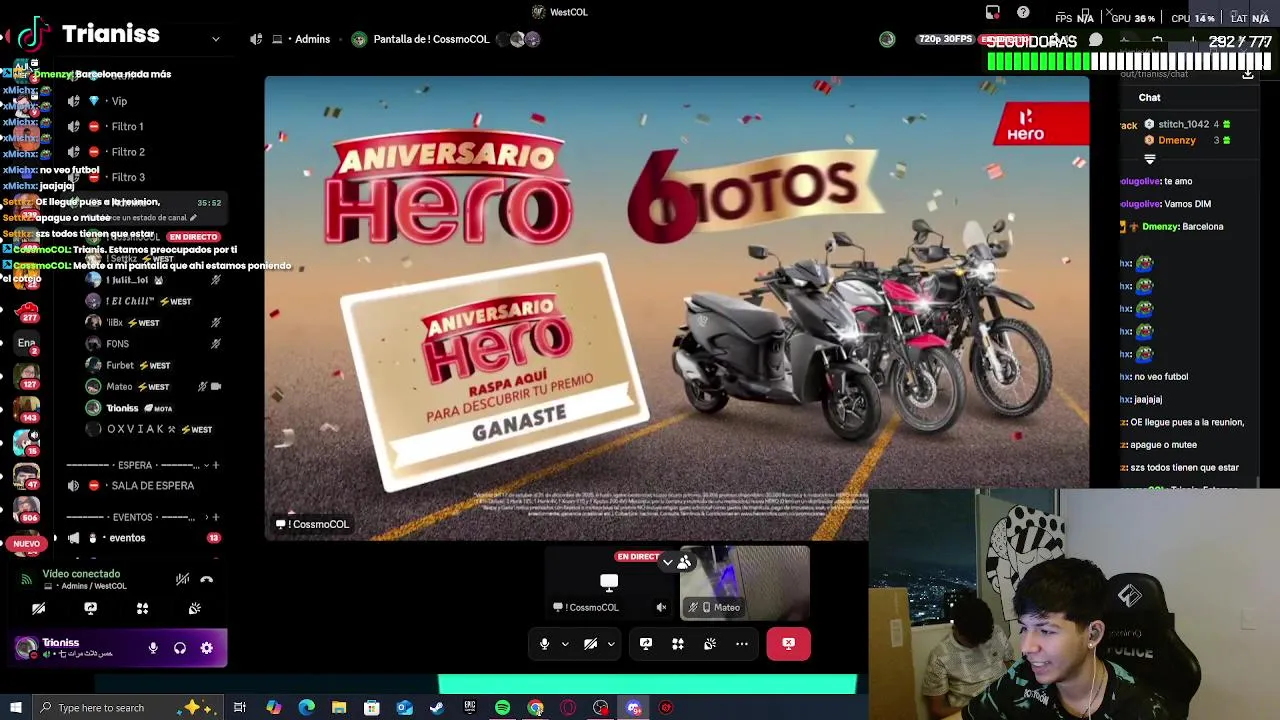This screenshot has height=720, width=1280.
Task: Join the Filtro 3 voice channel
Action: [128, 177]
